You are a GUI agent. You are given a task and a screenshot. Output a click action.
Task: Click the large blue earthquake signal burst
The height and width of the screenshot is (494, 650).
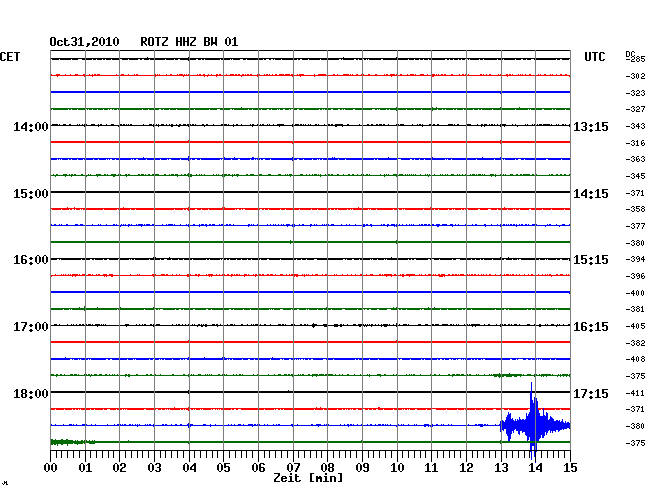click(x=535, y=424)
